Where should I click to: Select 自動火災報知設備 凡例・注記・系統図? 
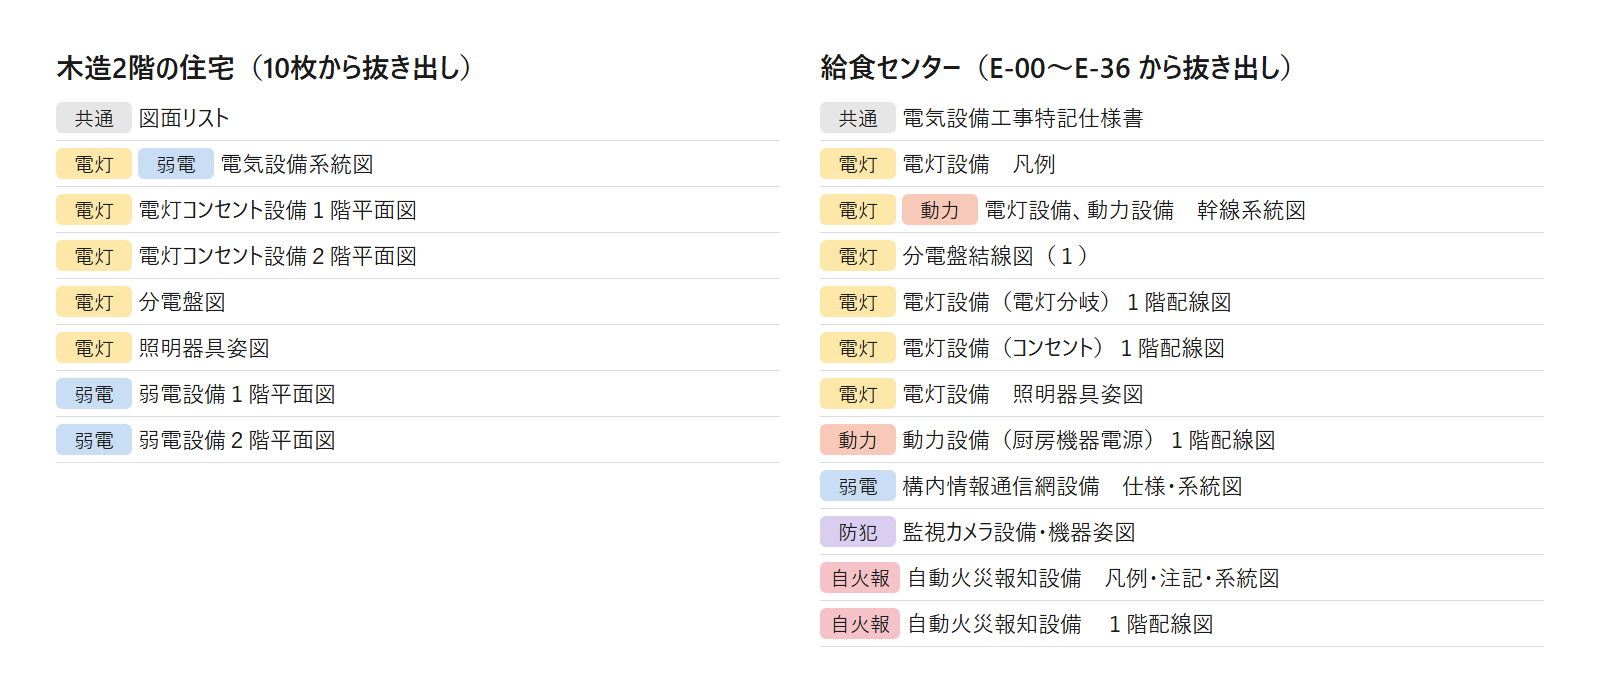pos(1093,578)
